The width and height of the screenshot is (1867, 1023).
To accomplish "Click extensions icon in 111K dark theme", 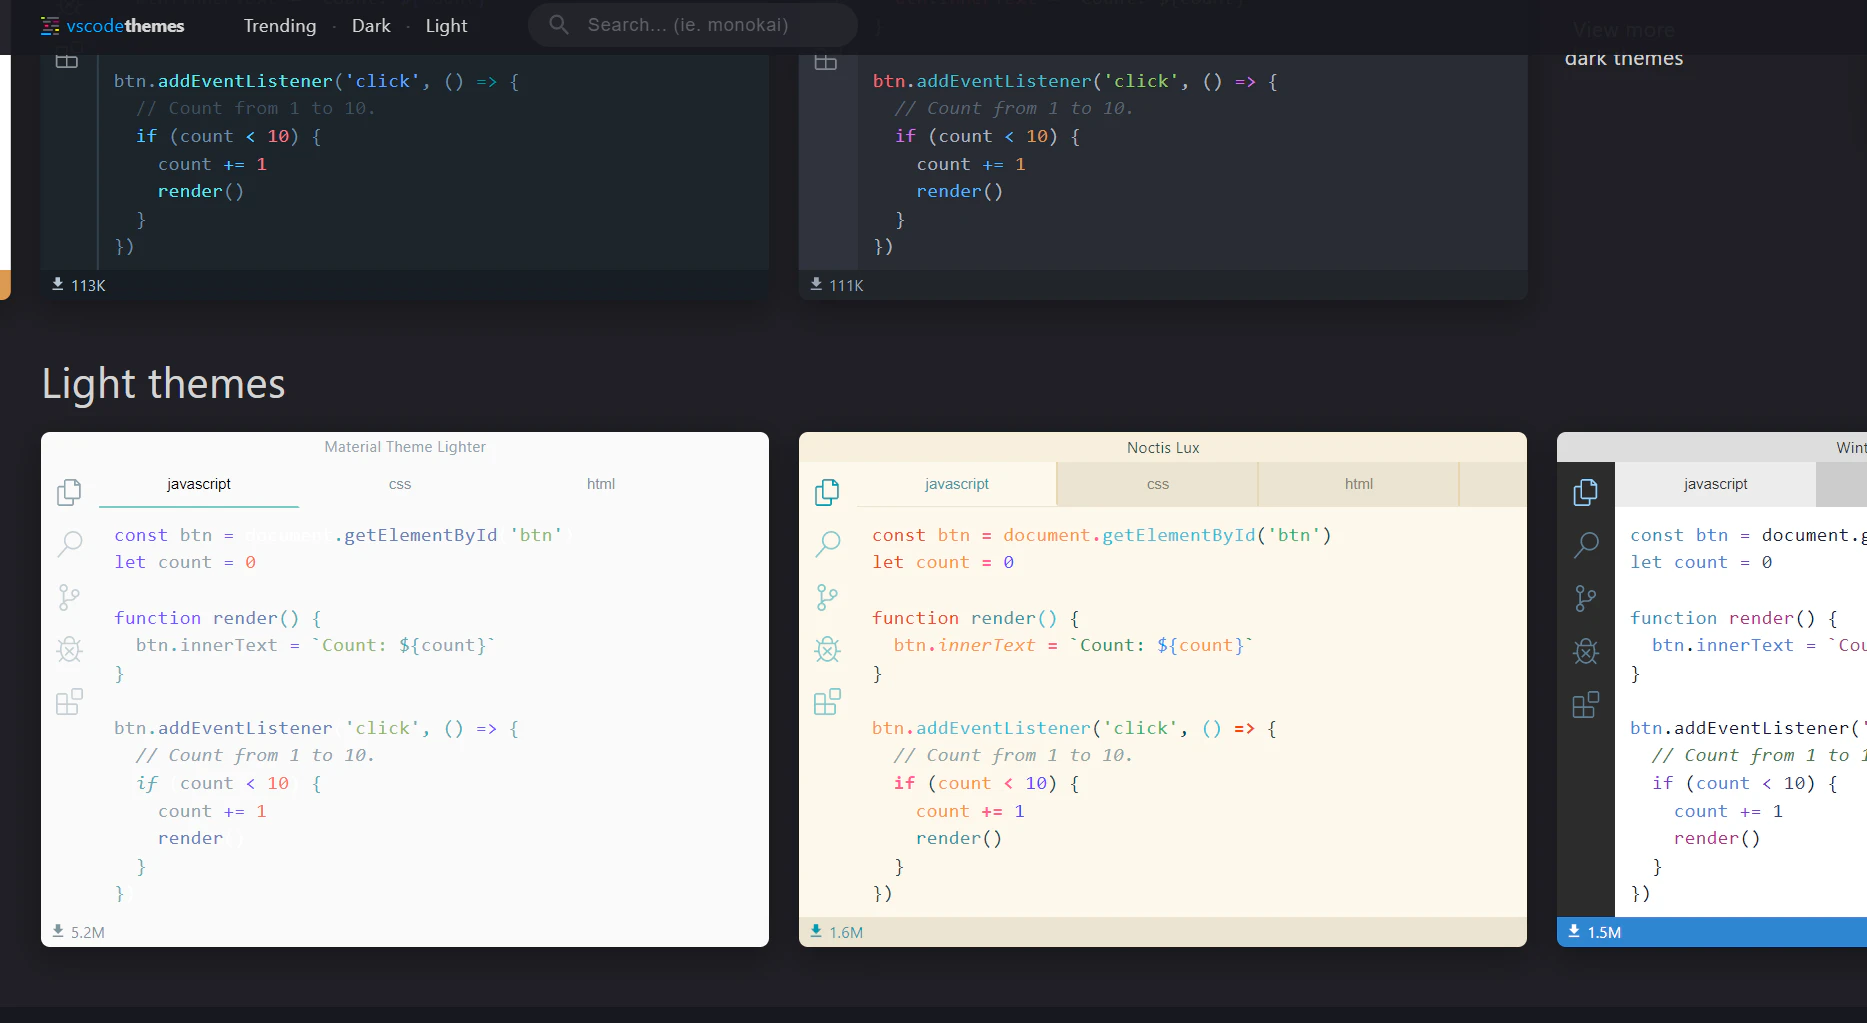I will 826,62.
